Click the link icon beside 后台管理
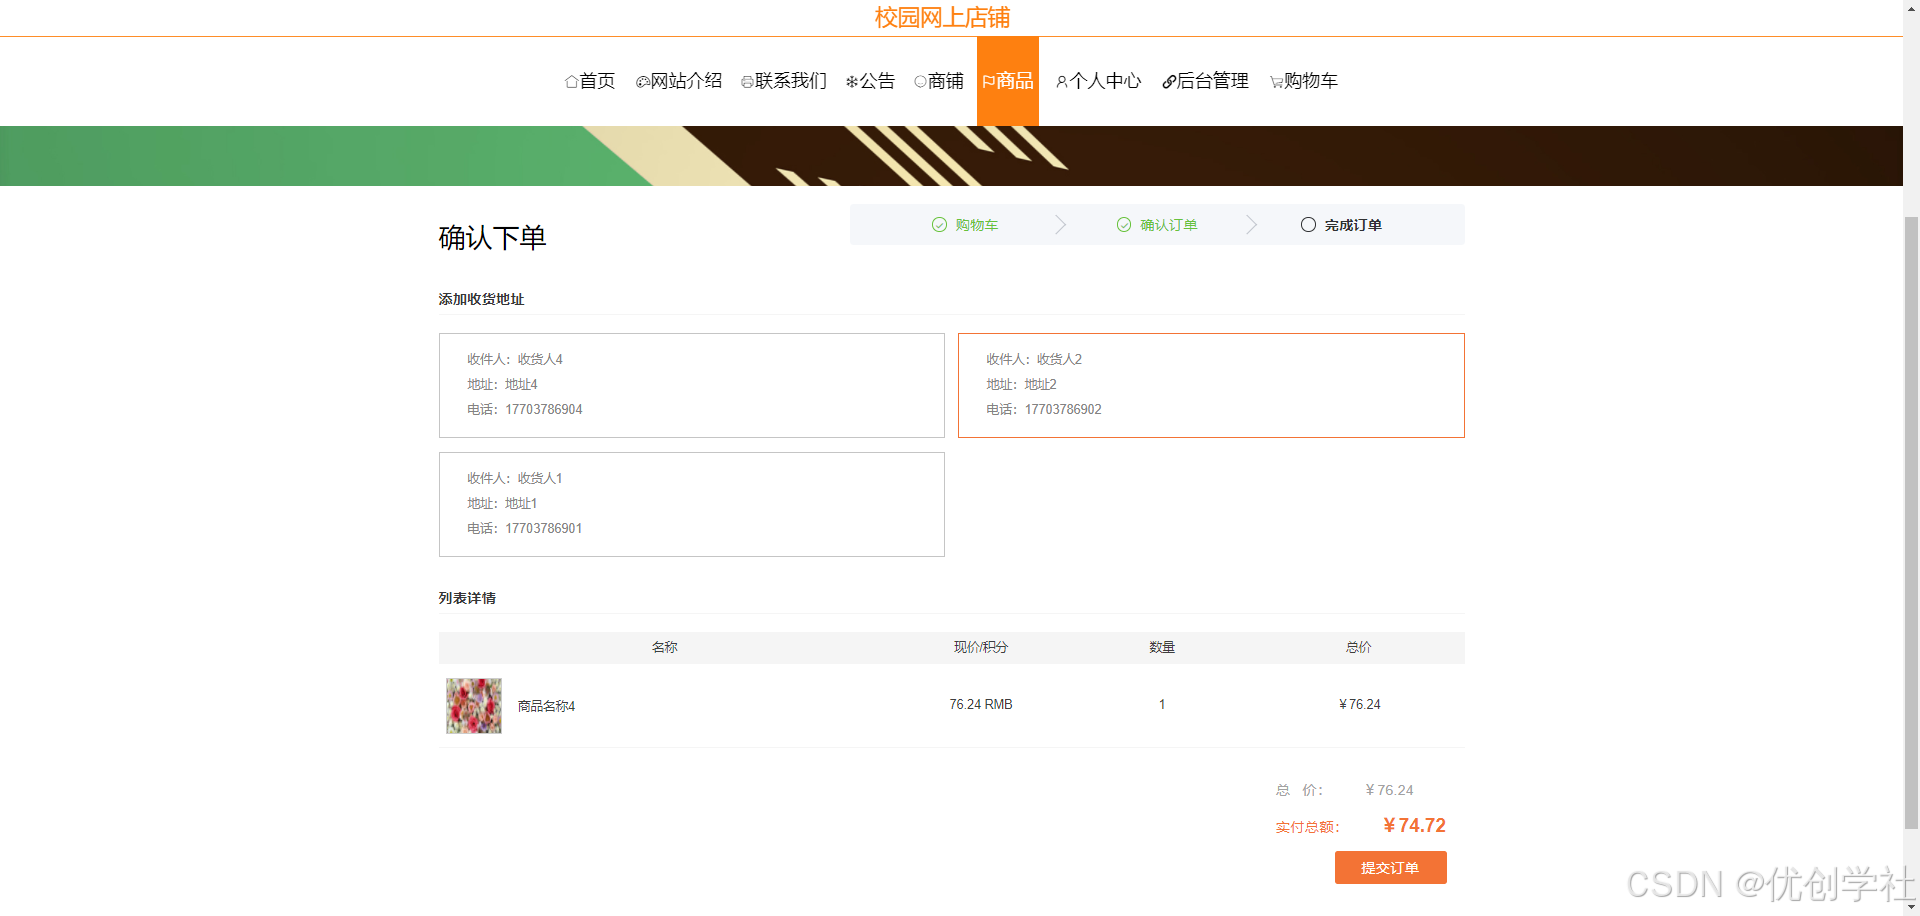 point(1168,81)
